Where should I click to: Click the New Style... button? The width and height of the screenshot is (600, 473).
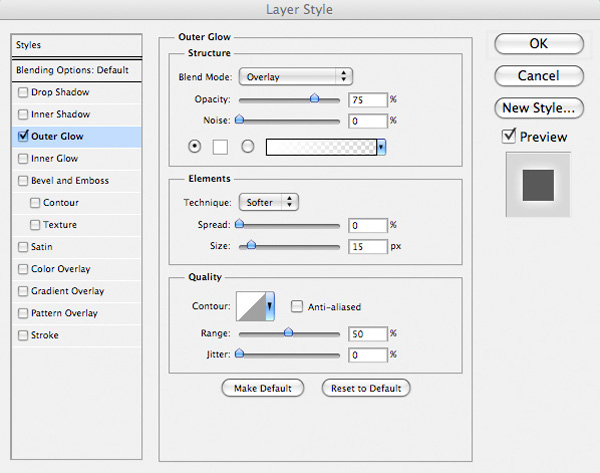coord(539,108)
